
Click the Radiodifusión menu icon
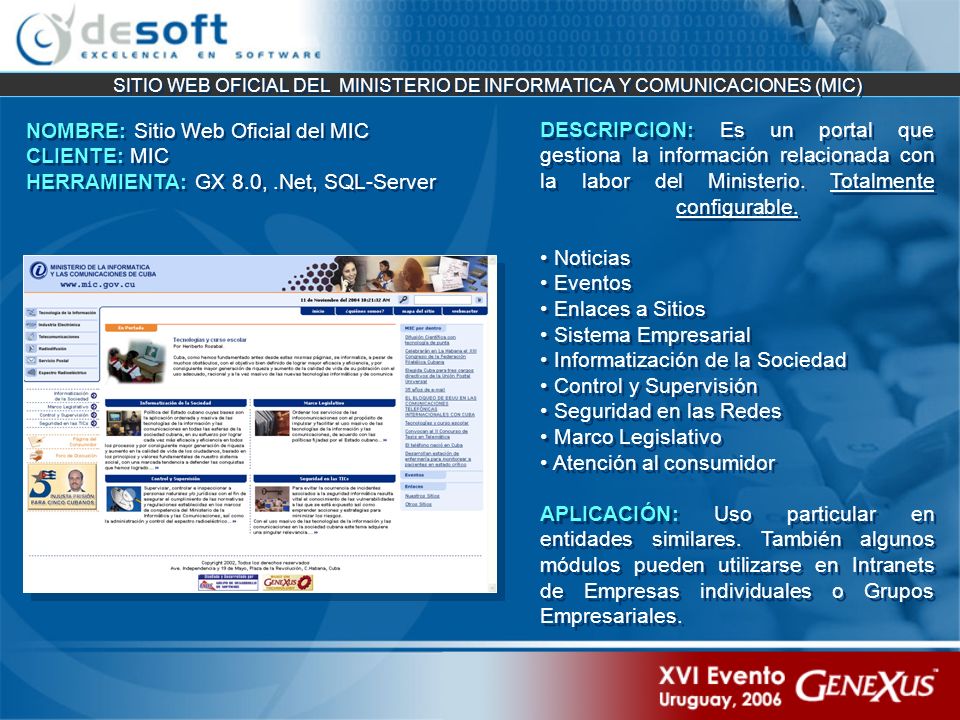(31, 348)
